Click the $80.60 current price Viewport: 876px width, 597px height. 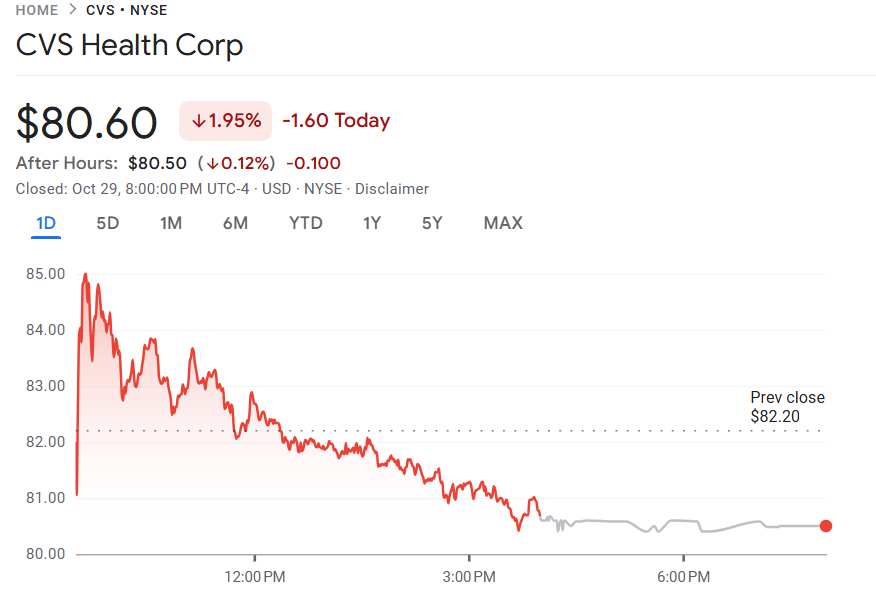(x=87, y=122)
